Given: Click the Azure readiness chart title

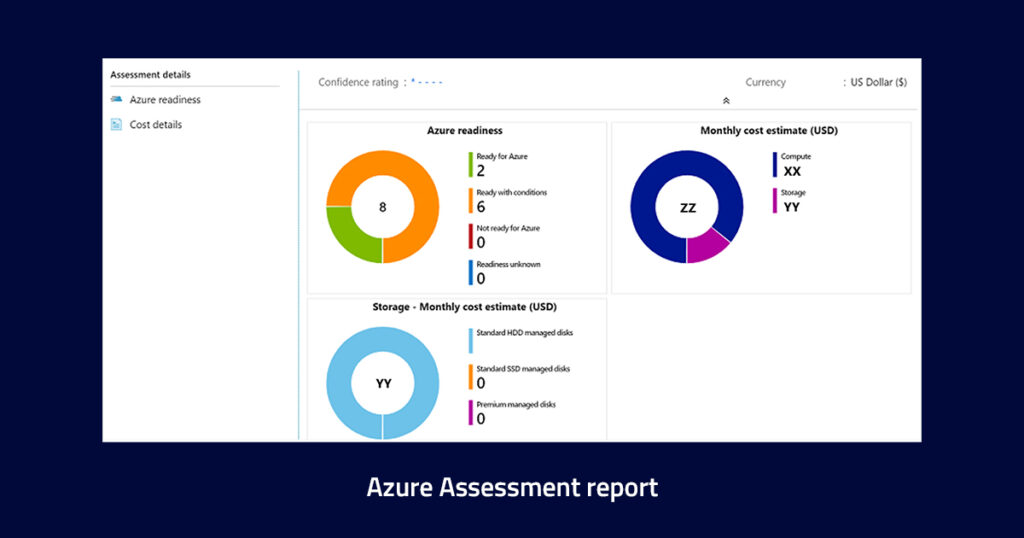Looking at the screenshot, I should tap(464, 131).
